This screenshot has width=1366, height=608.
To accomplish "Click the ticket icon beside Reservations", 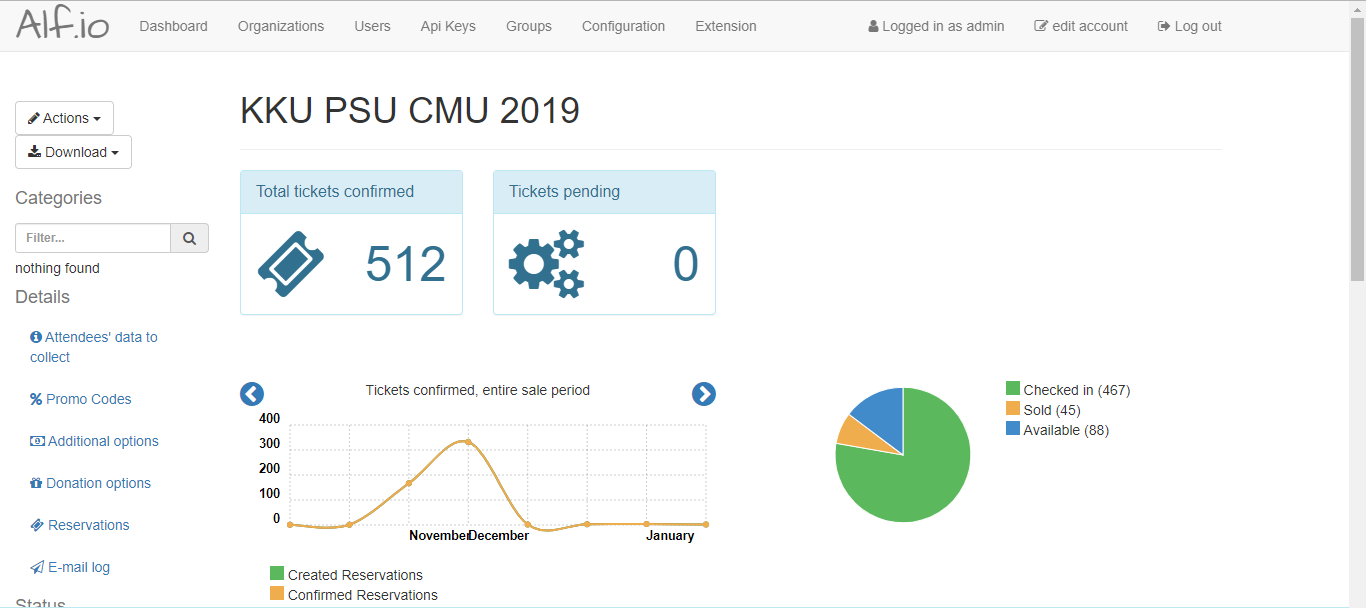I will point(36,525).
